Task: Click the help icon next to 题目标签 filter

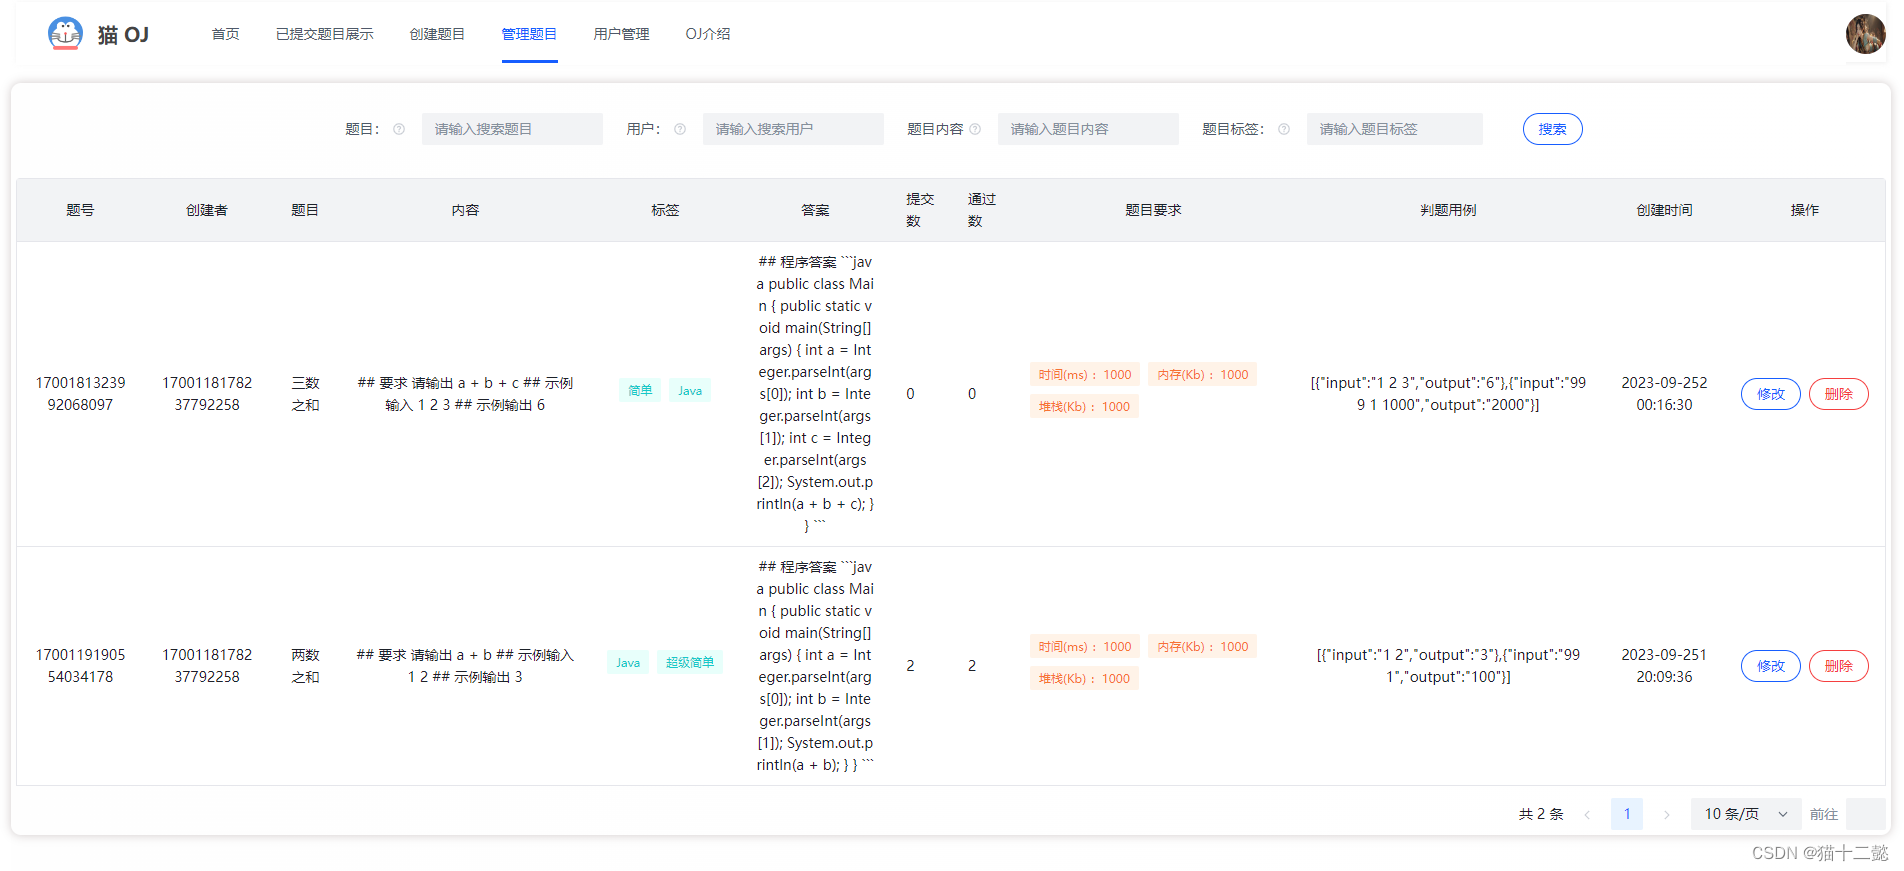Action: pos(1284,129)
